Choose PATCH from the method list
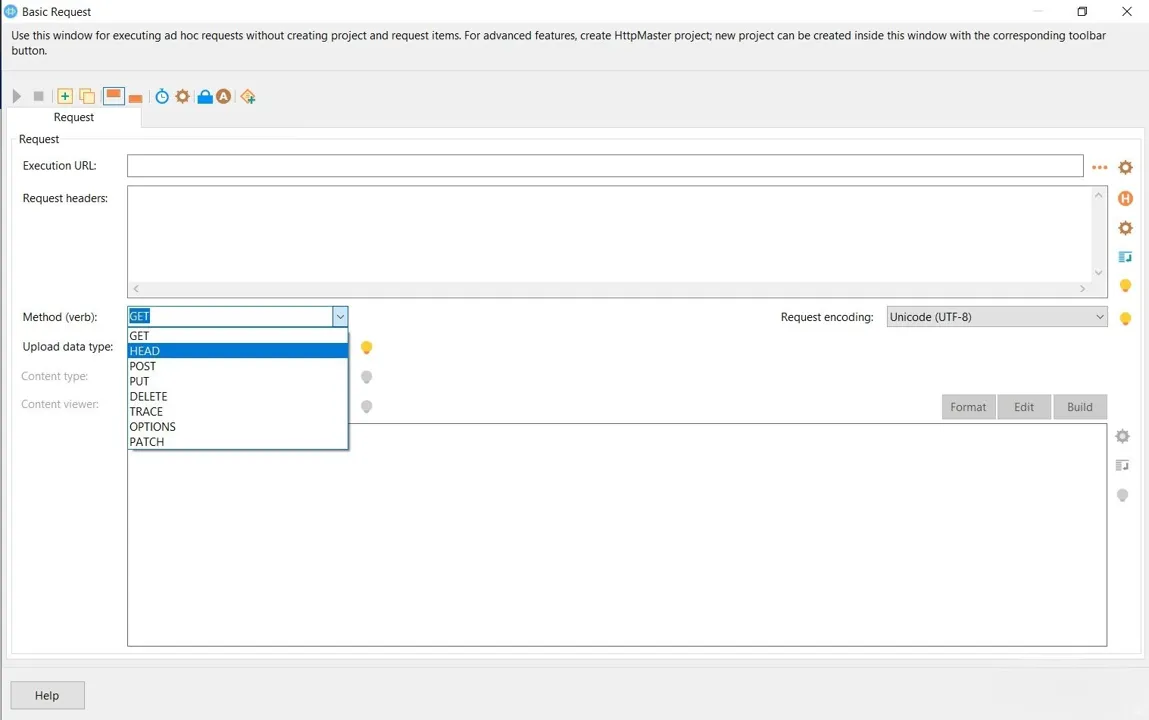This screenshot has width=1149, height=720. click(237, 442)
